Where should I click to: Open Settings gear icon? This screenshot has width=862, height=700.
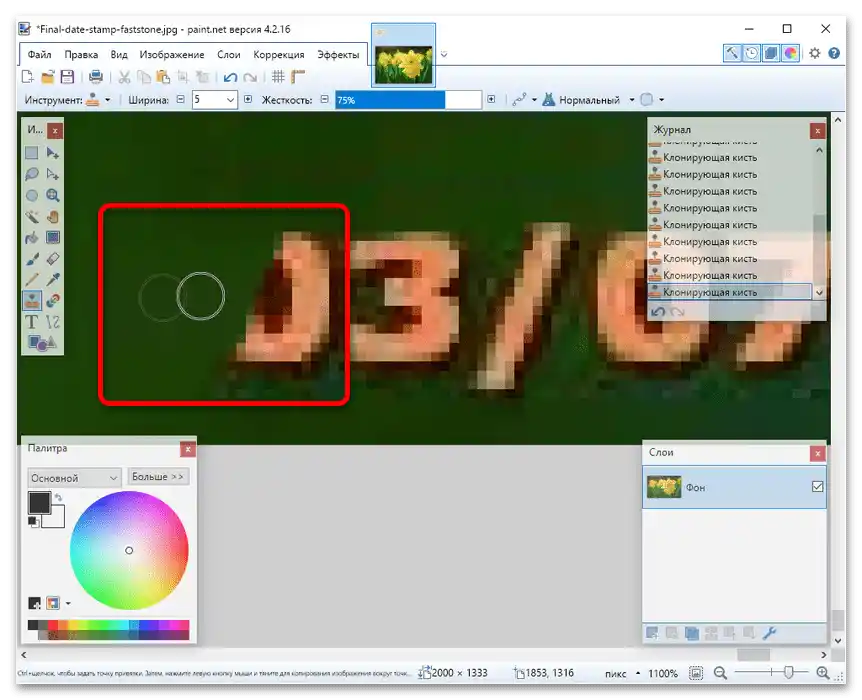pyautogui.click(x=815, y=53)
